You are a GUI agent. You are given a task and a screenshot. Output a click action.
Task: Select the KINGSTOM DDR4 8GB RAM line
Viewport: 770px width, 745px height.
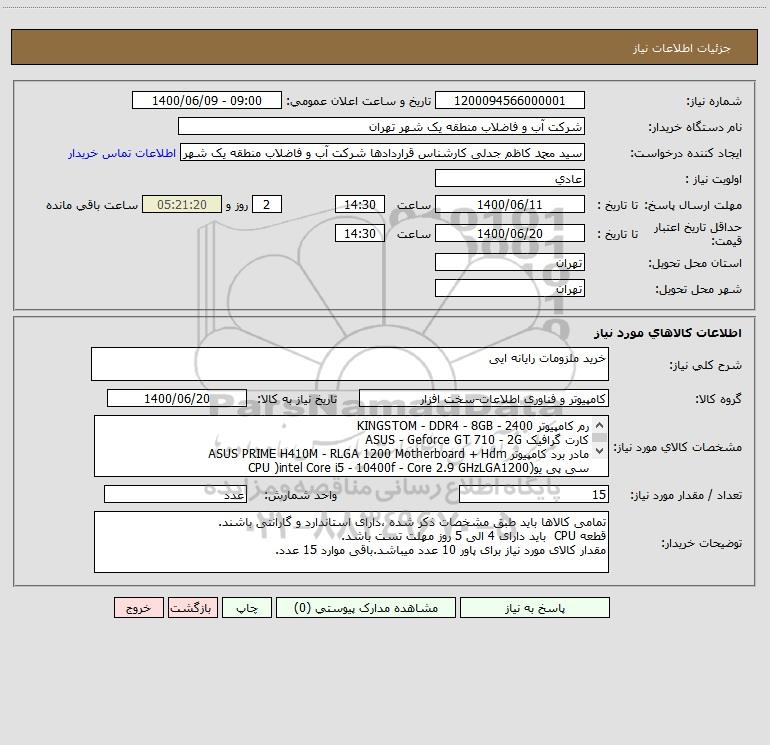(473, 425)
